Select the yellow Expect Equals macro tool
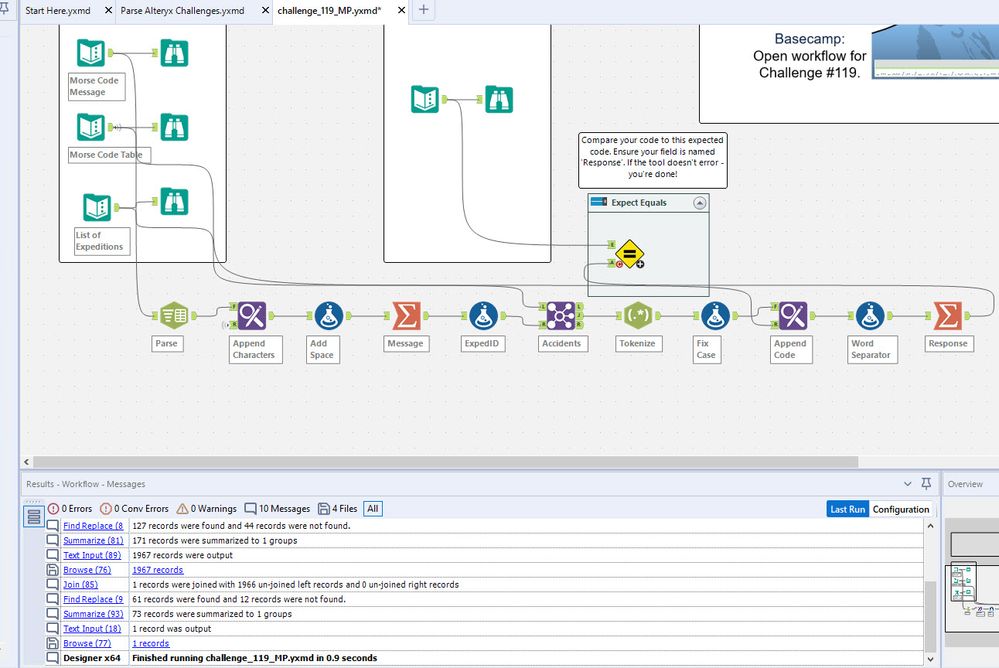The image size is (999, 668). (x=629, y=254)
